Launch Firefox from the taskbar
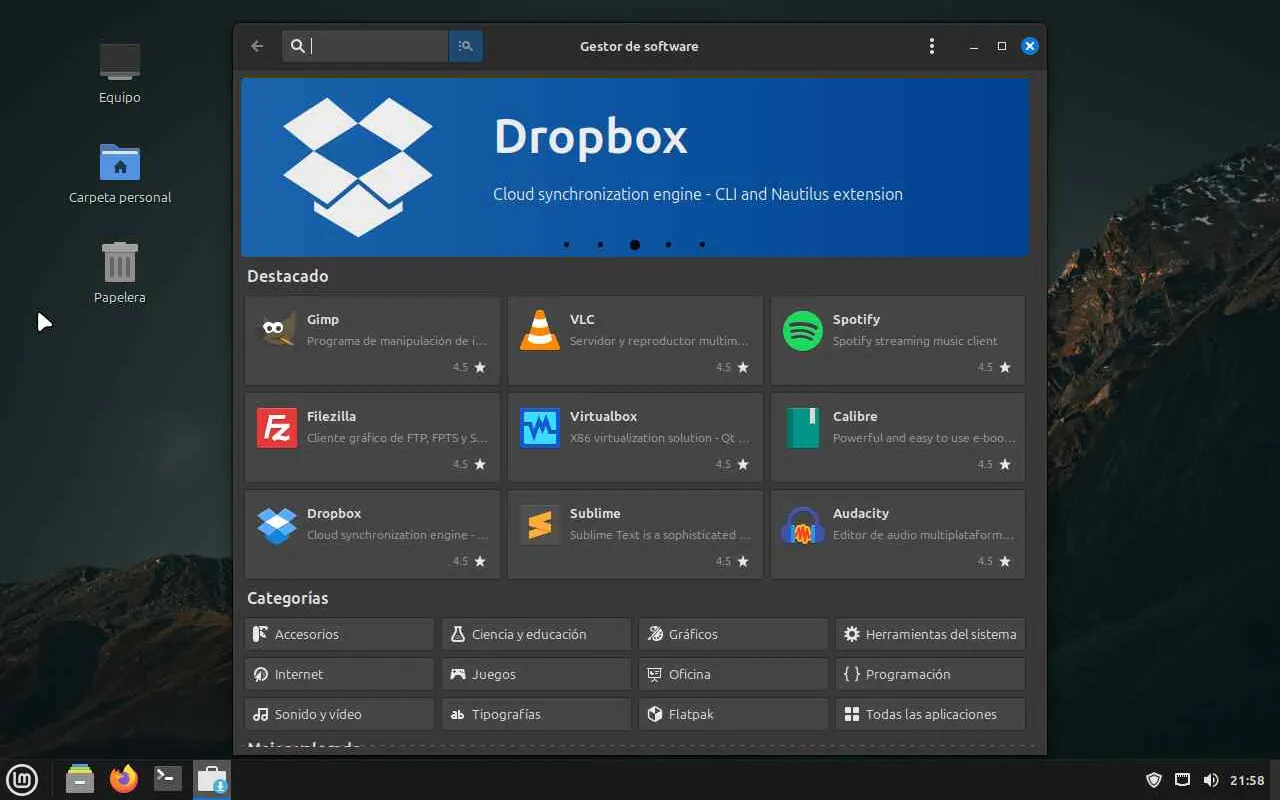Image resolution: width=1280 pixels, height=800 pixels. [x=124, y=779]
